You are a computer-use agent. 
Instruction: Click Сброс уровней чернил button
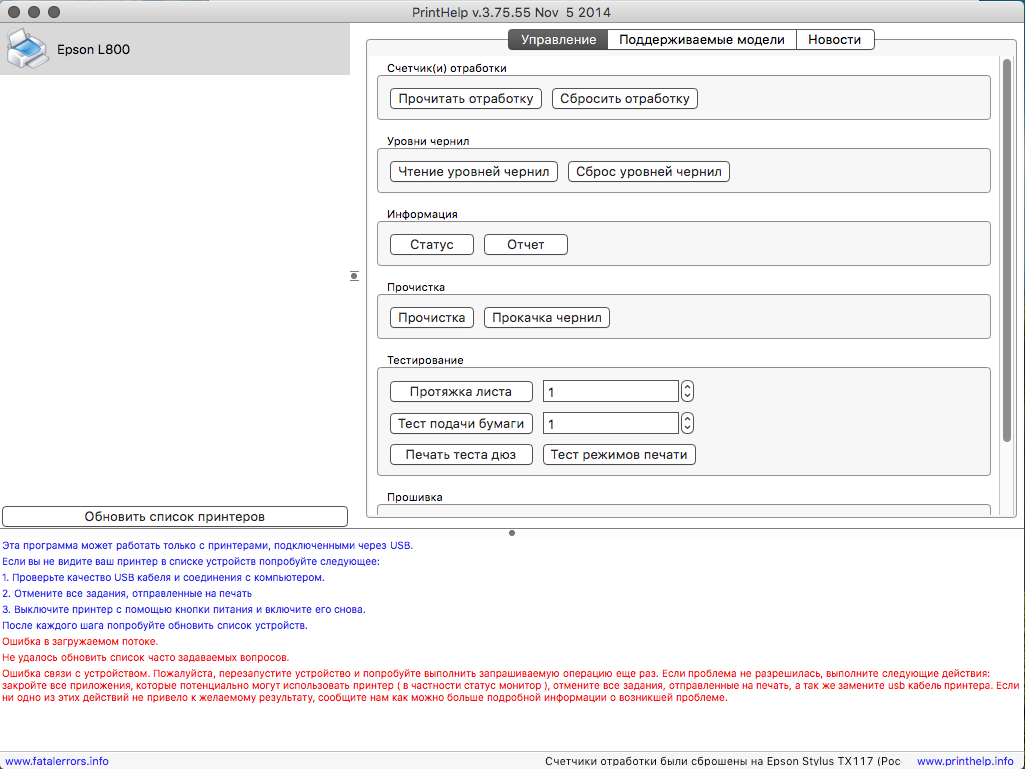click(x=648, y=172)
